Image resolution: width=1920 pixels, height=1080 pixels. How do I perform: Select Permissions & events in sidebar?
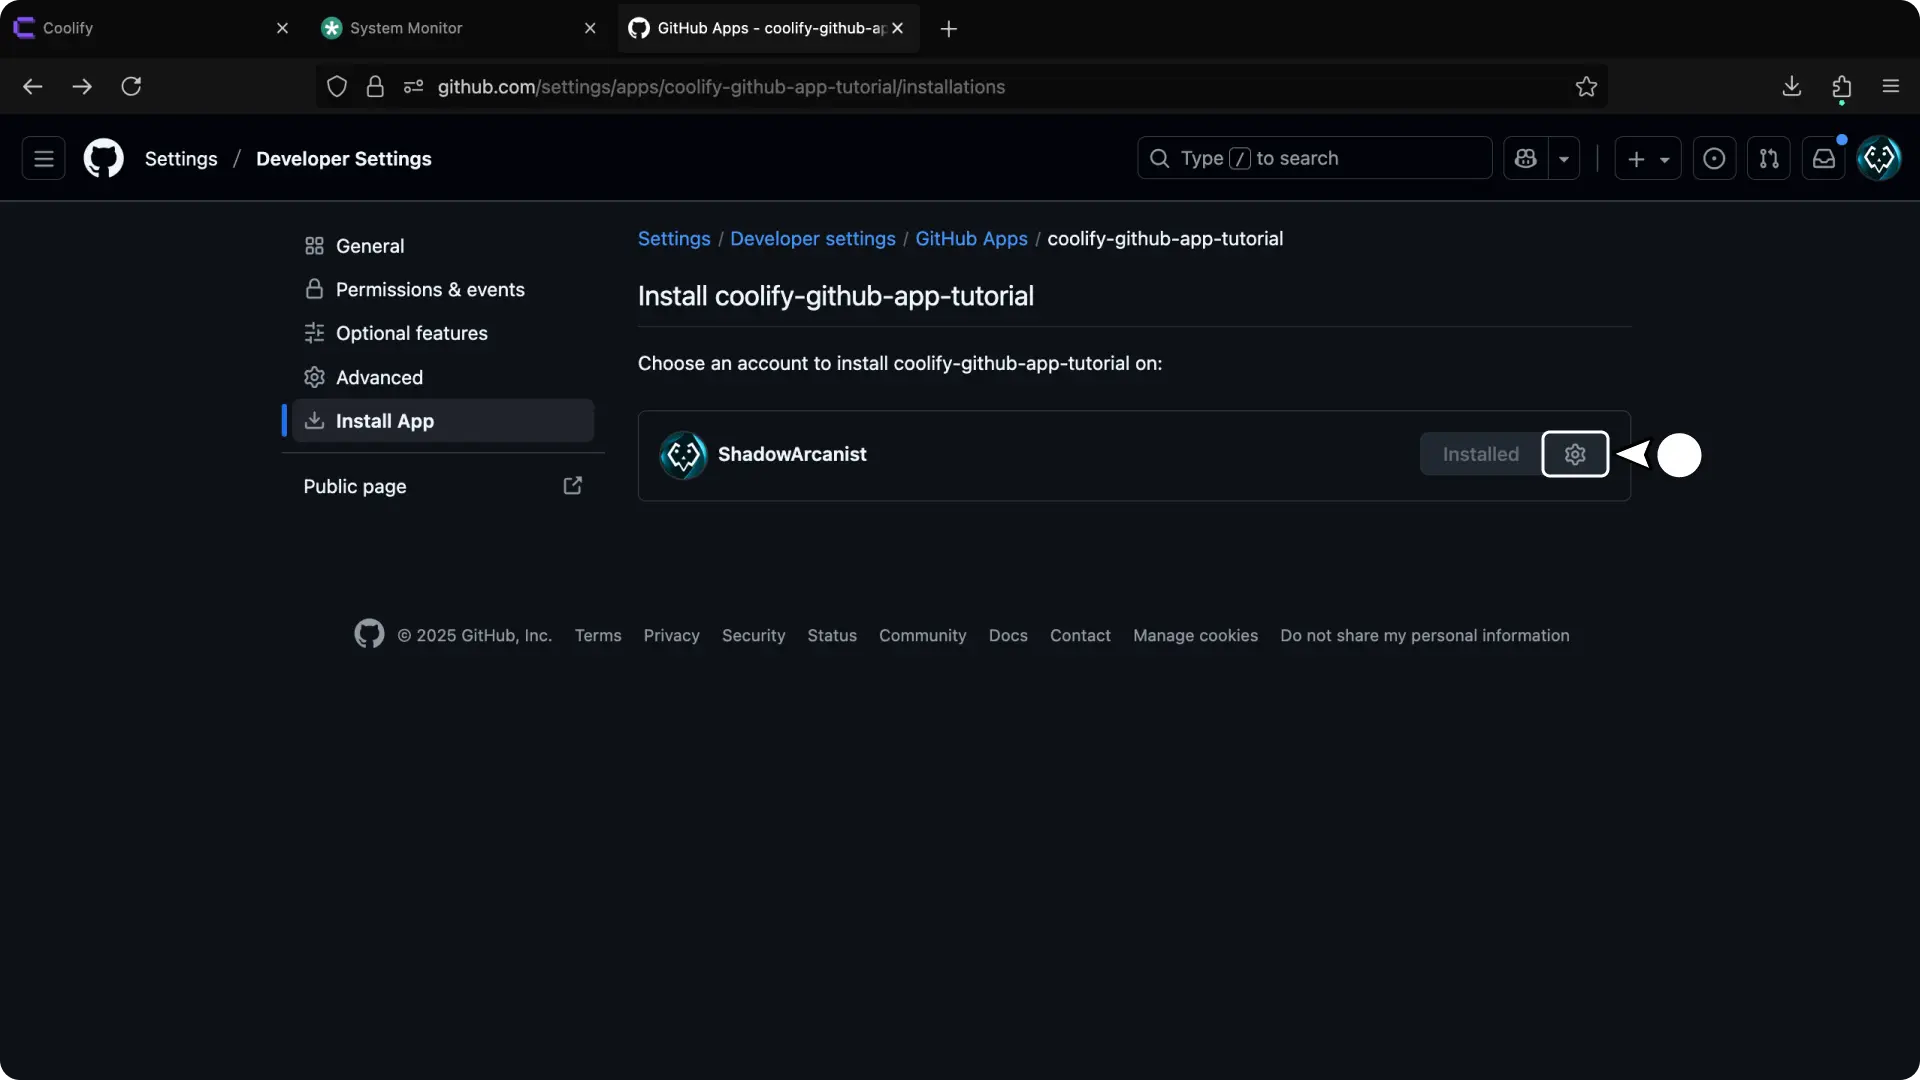coord(430,289)
